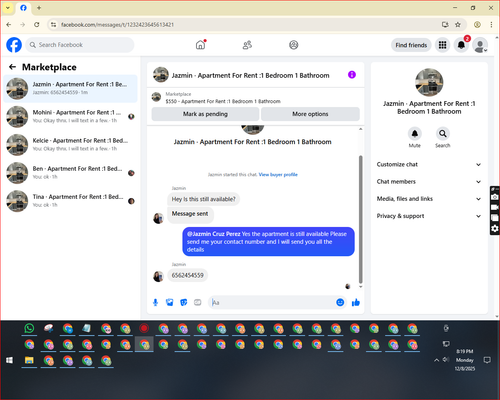Open the account profile avatar menu

point(480,45)
